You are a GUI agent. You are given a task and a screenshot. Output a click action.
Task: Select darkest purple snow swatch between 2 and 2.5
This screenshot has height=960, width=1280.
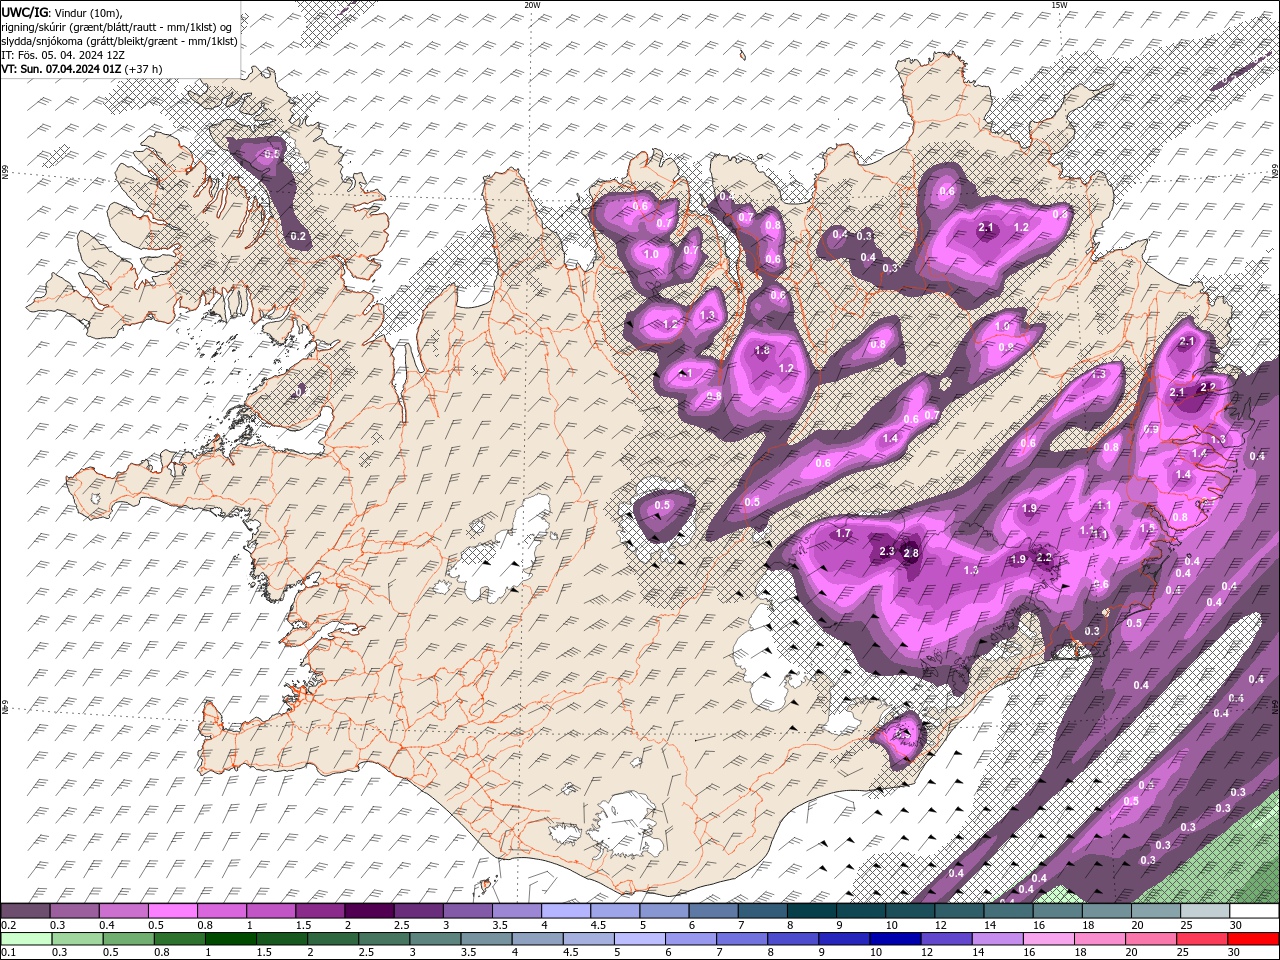(369, 911)
